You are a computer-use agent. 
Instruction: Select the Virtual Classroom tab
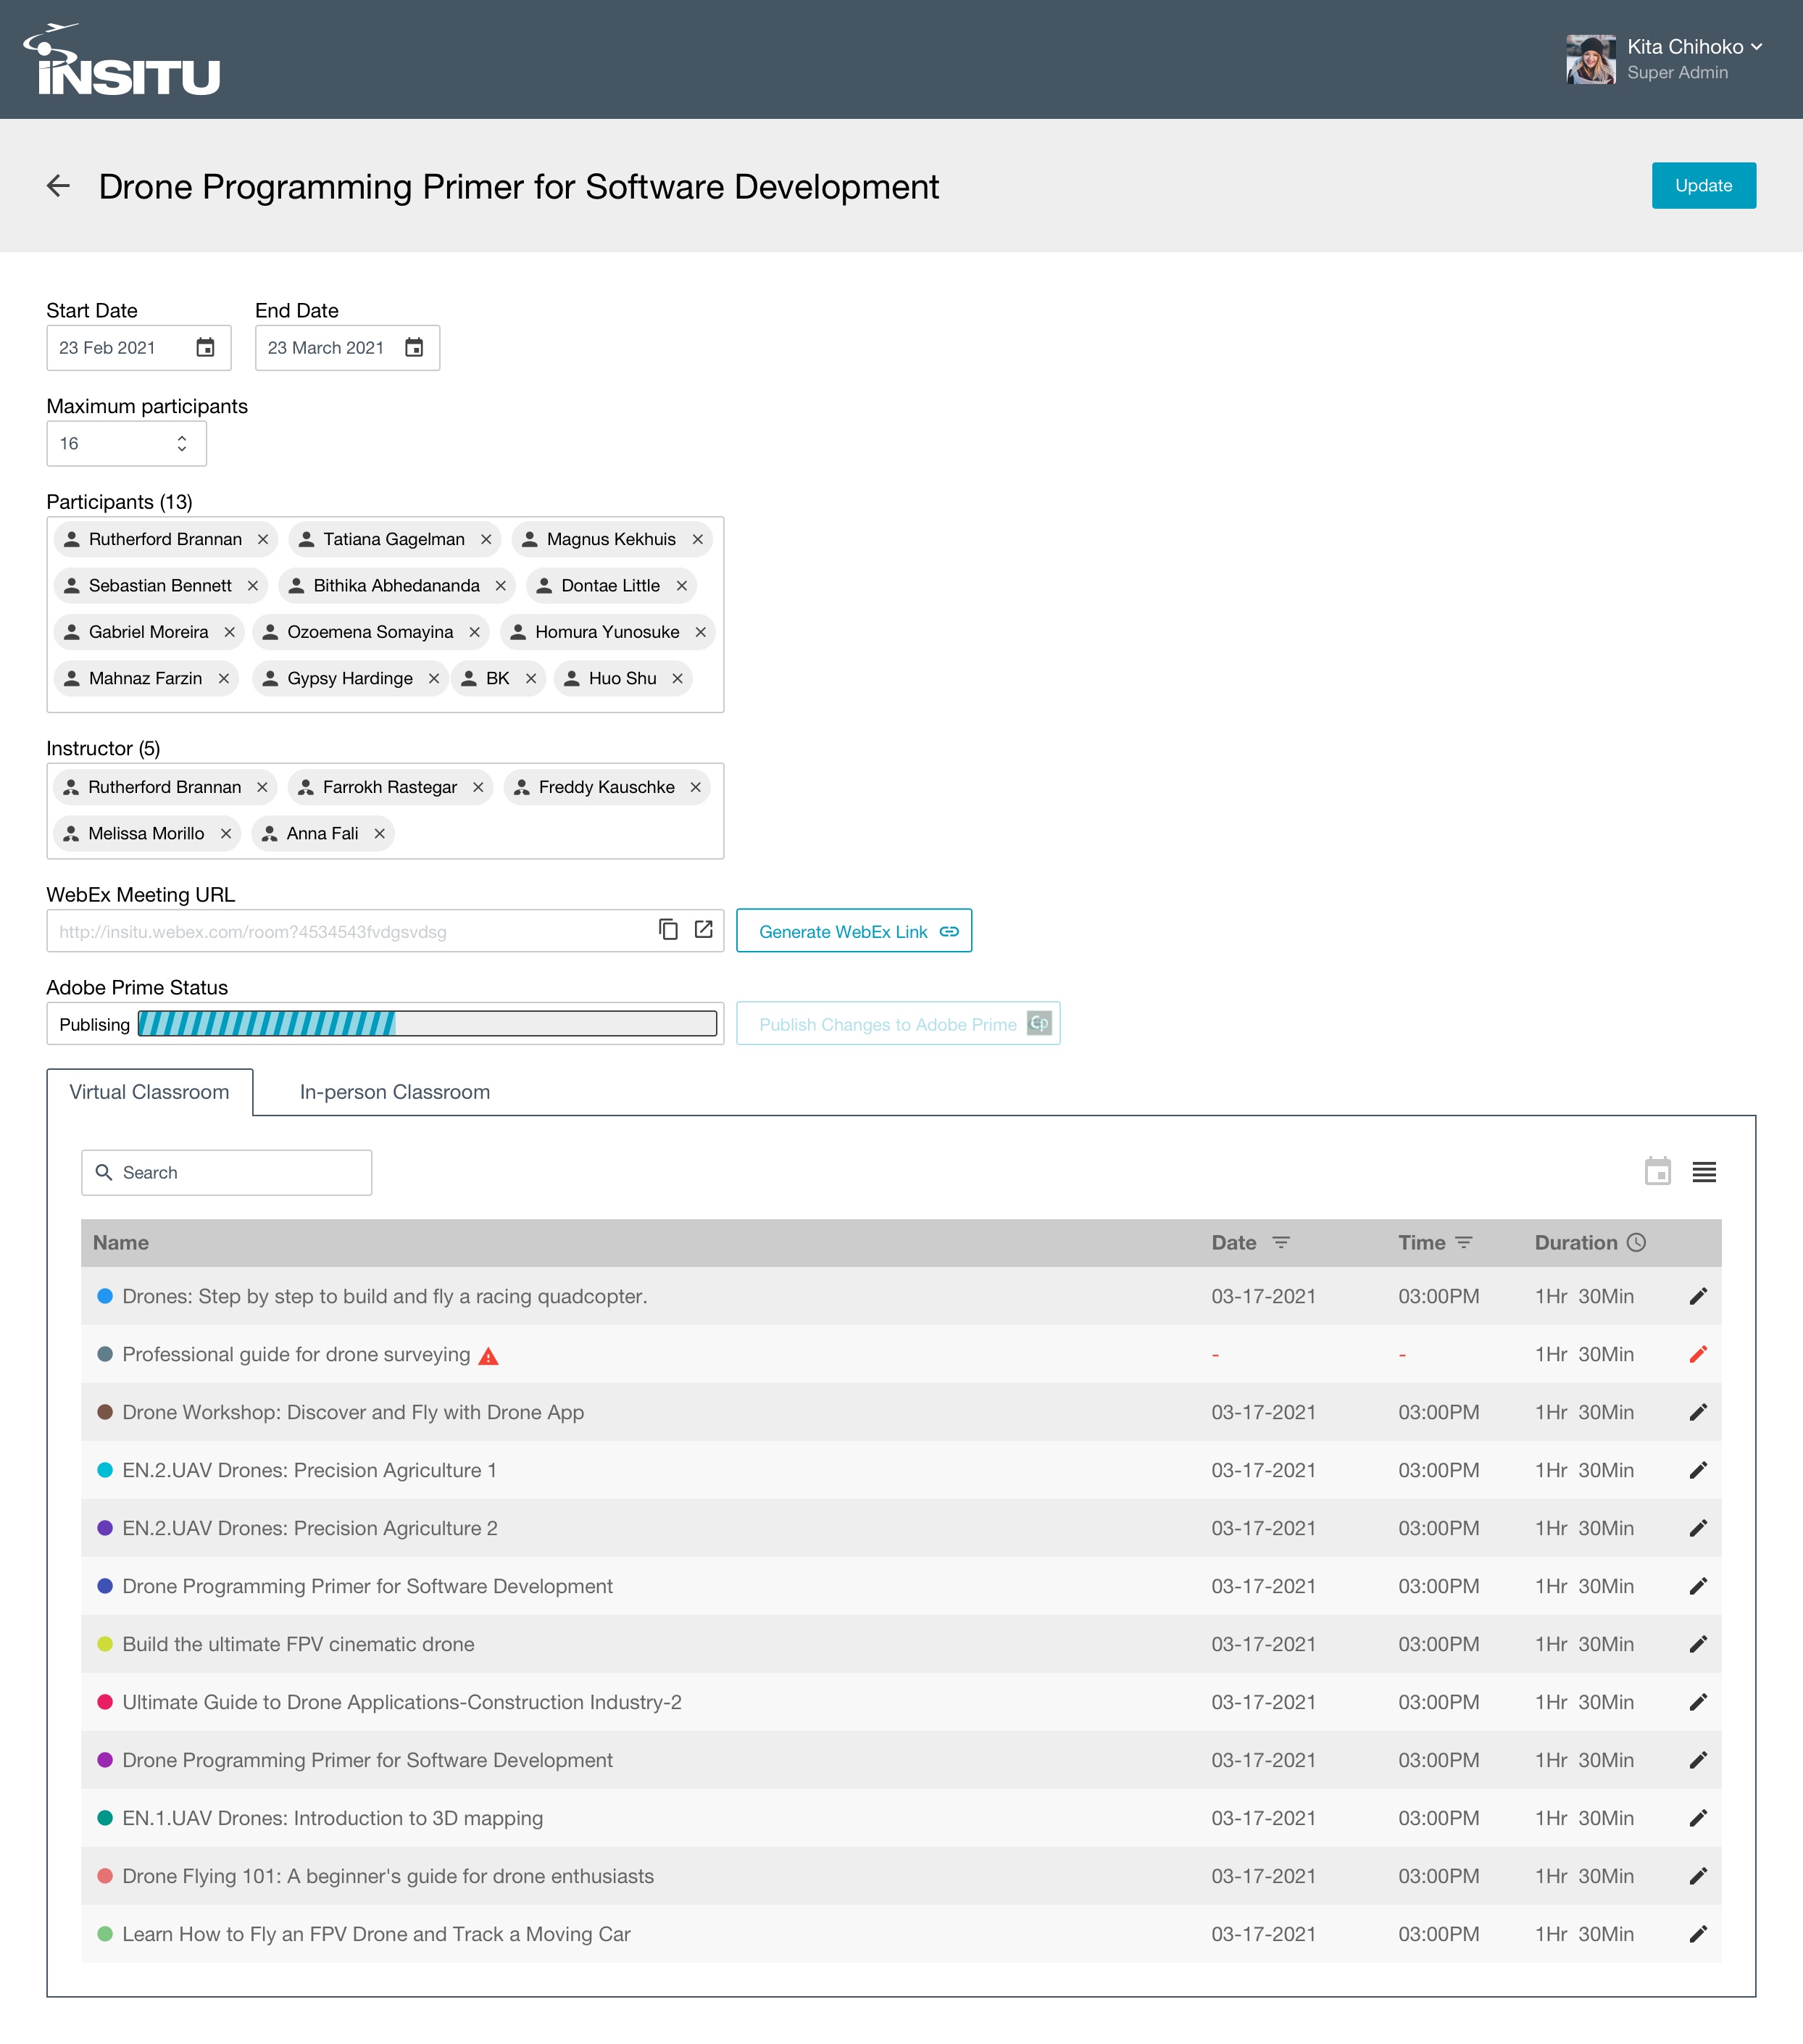[x=149, y=1092]
